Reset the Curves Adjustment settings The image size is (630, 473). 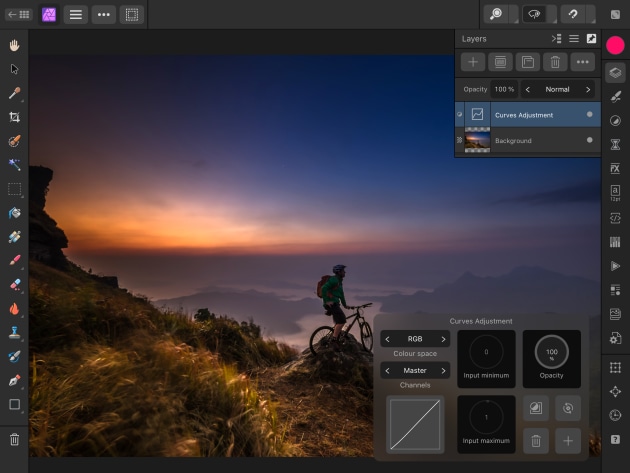(x=568, y=408)
